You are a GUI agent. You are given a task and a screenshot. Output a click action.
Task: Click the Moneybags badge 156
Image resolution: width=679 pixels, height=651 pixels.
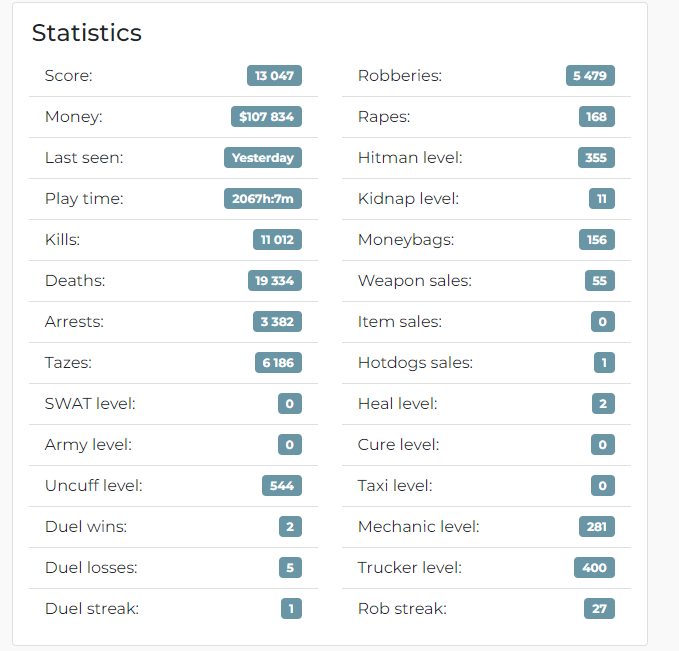point(596,240)
